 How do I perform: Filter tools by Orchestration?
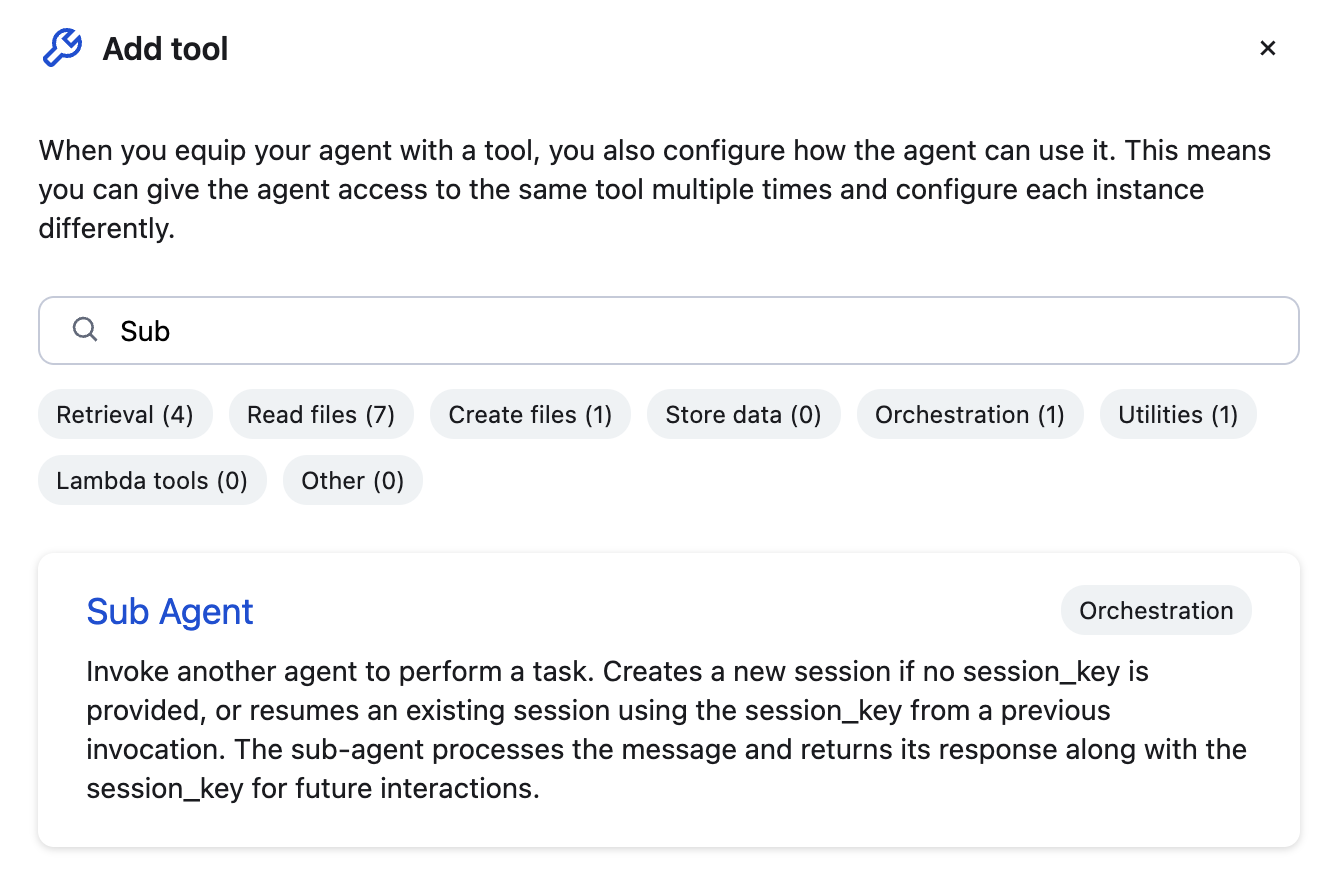point(969,413)
